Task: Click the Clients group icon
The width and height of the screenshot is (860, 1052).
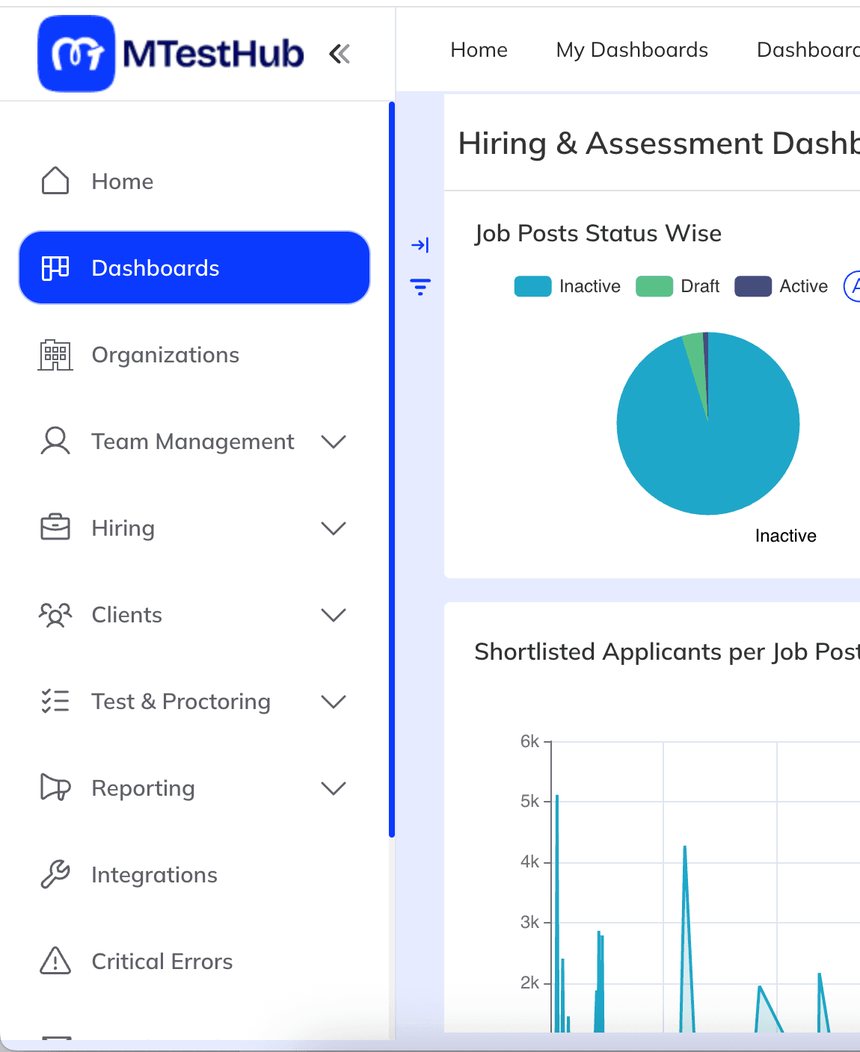Action: point(55,615)
